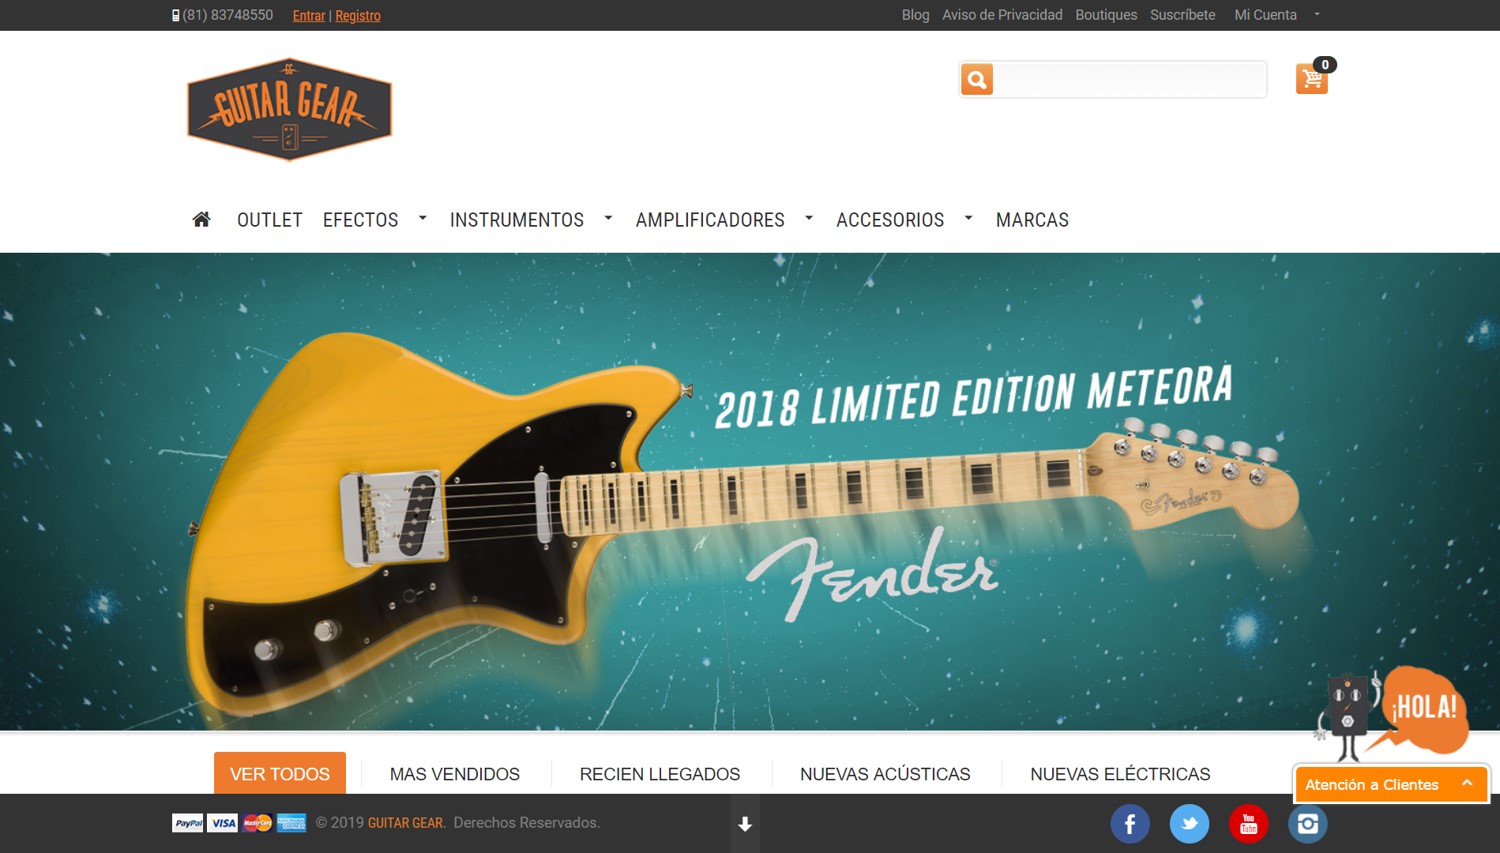1500x853 pixels.
Task: Expand the AMPLIFICADORES dropdown arrow
Action: [x=809, y=218]
